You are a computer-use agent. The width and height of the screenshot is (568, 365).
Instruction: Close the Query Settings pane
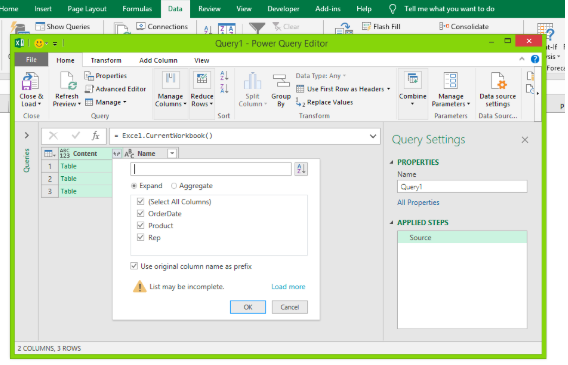tap(525, 140)
